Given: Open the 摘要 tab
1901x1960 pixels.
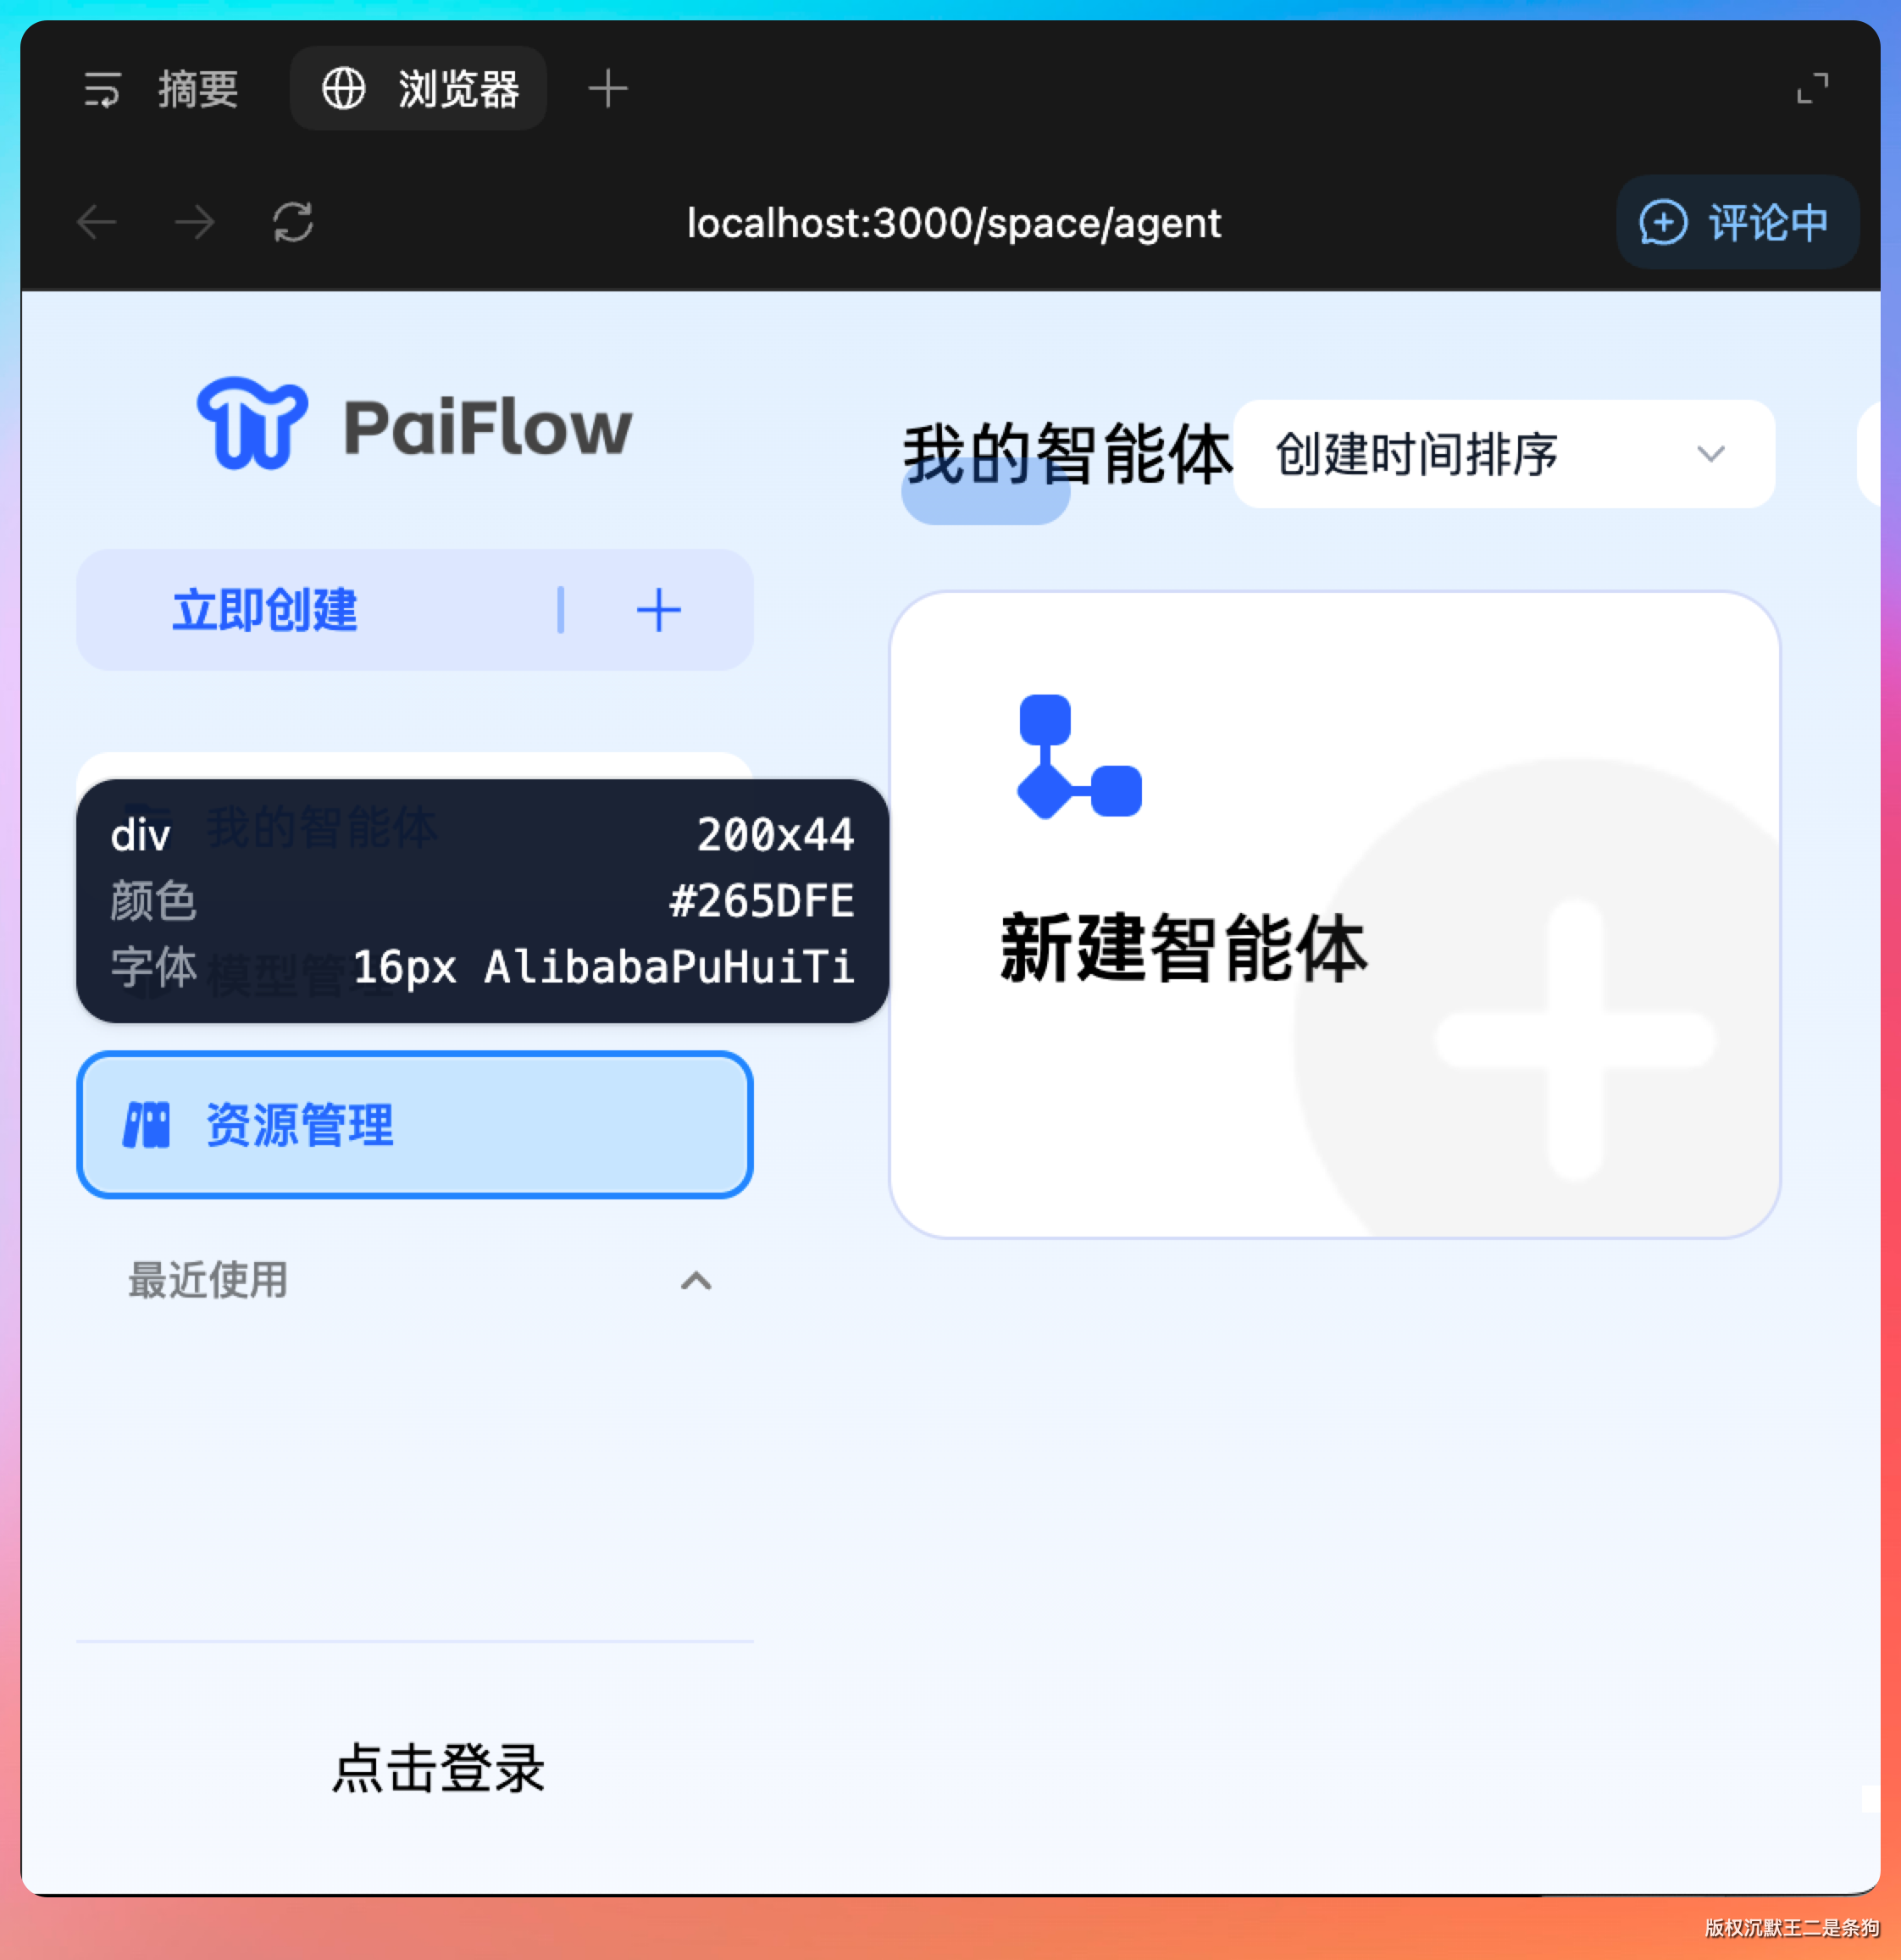Looking at the screenshot, I should (x=197, y=89).
